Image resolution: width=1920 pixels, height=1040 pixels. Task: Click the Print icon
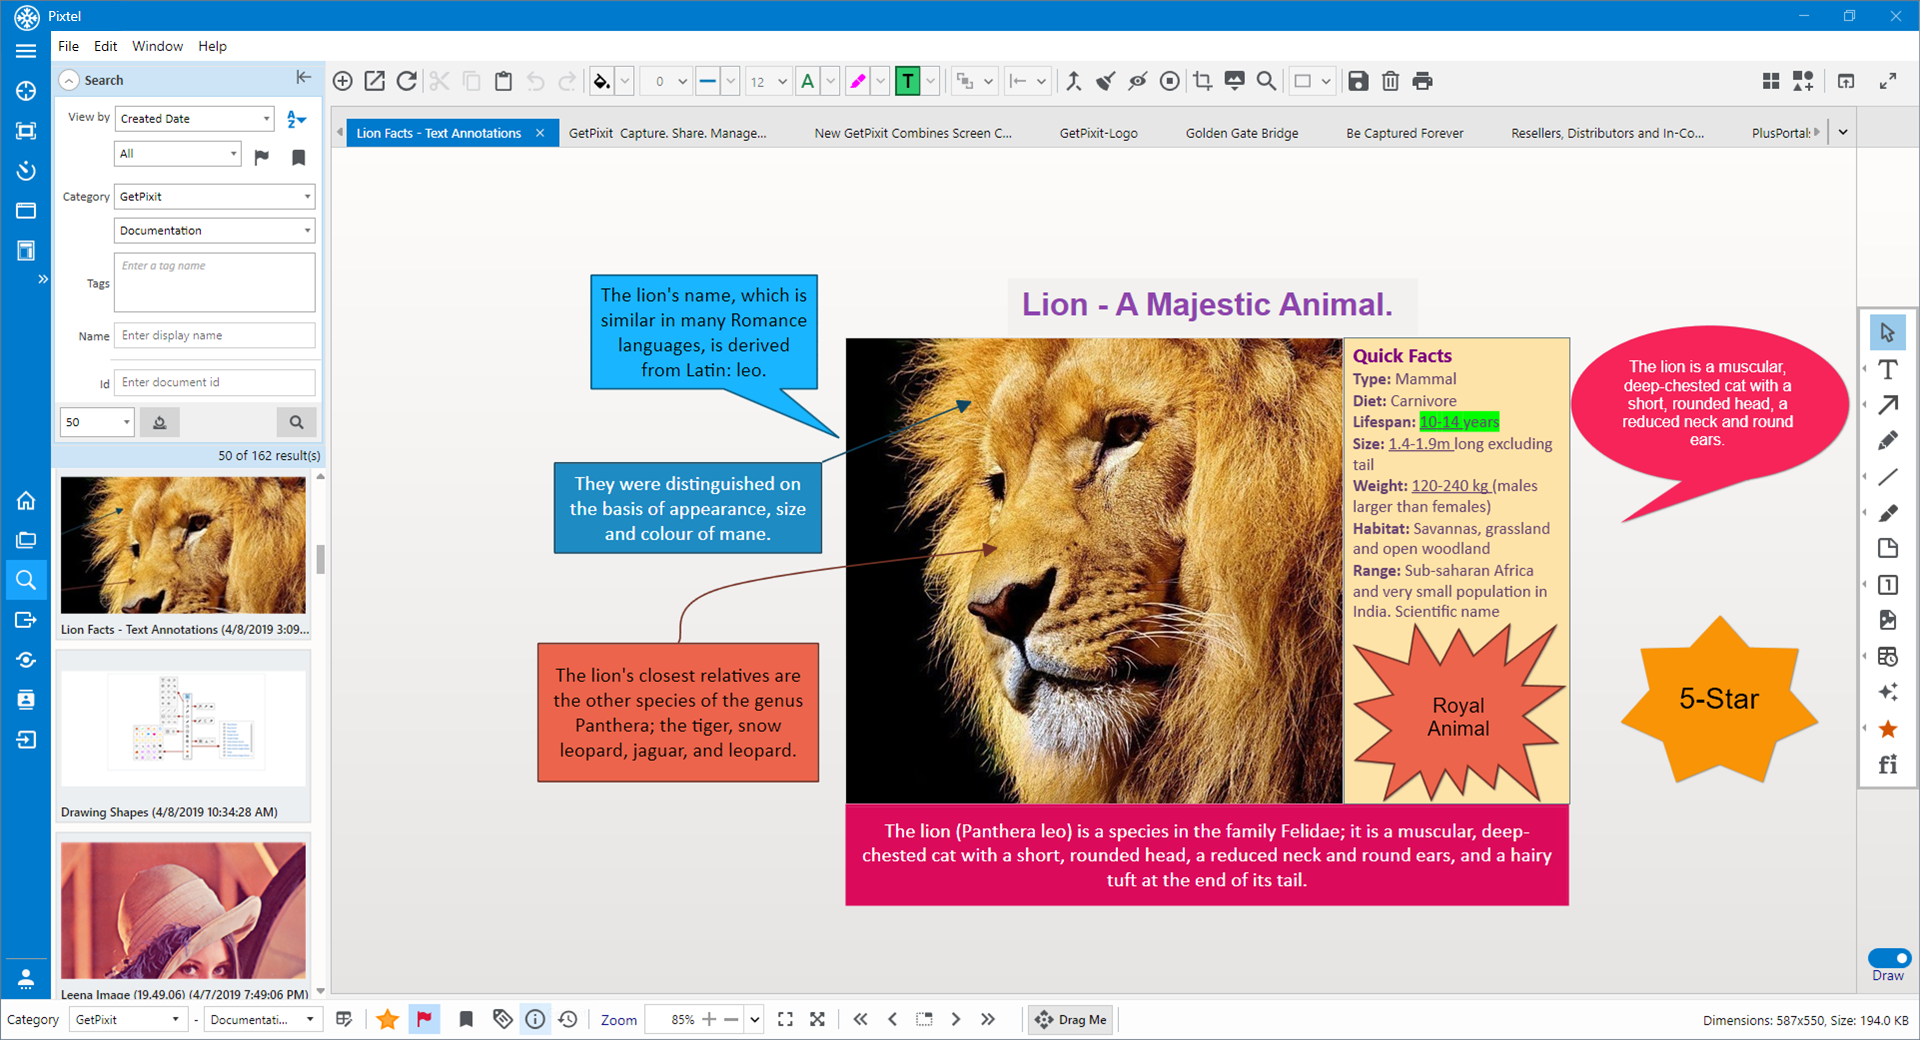[x=1422, y=81]
